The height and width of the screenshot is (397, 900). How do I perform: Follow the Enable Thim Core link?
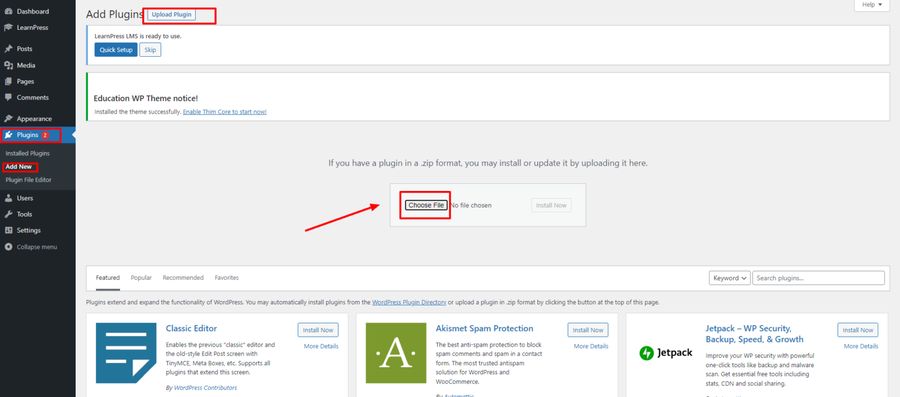pos(224,112)
